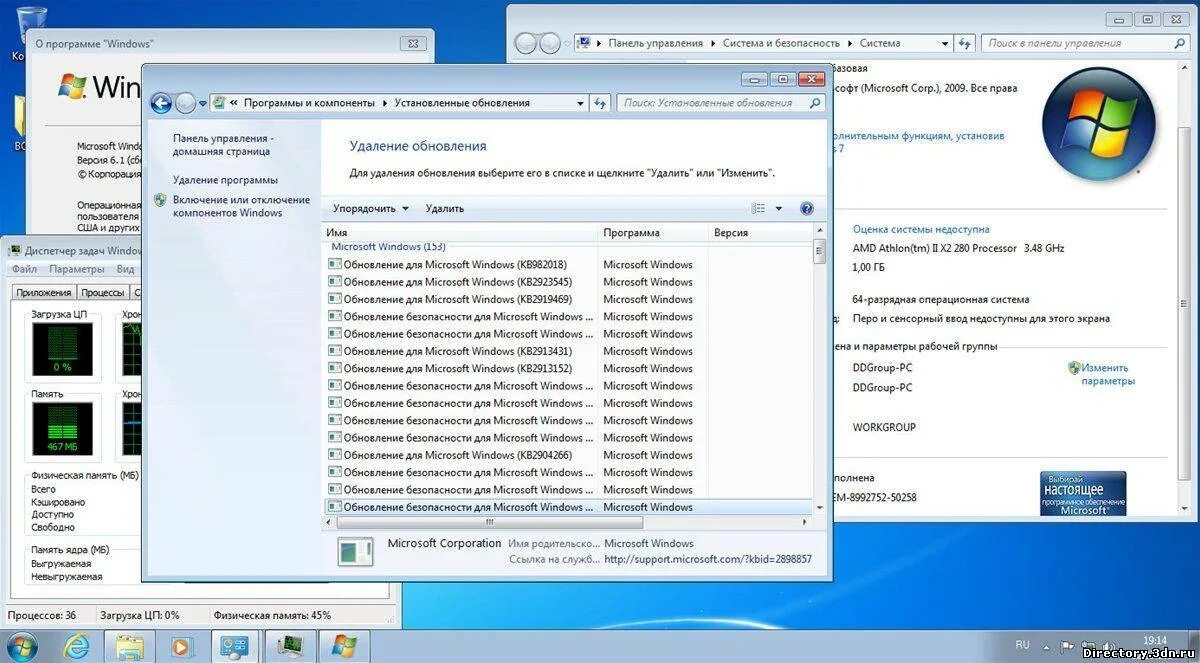This screenshot has width=1200, height=663.
Task: Open Панель управления - домашняя страница link
Action: 222,145
